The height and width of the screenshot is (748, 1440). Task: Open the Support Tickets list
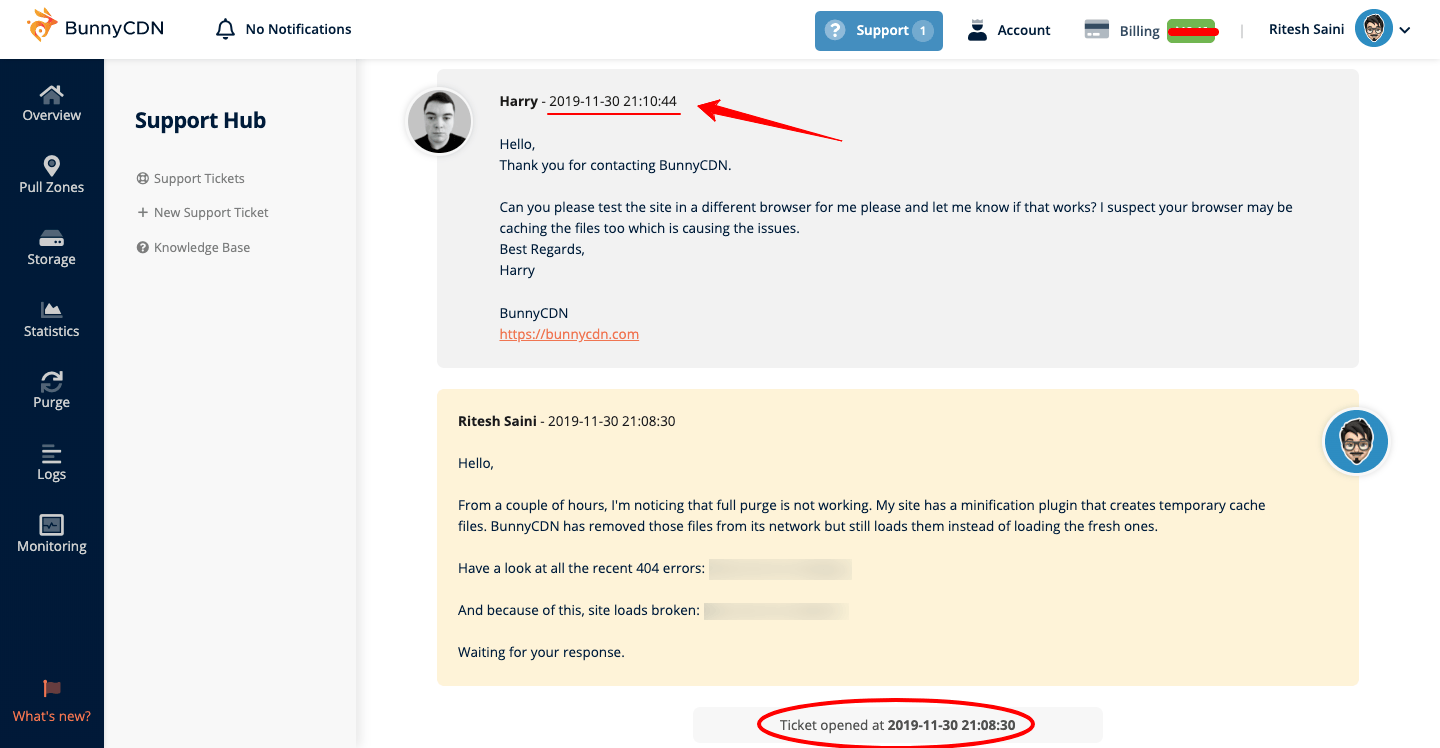point(199,178)
